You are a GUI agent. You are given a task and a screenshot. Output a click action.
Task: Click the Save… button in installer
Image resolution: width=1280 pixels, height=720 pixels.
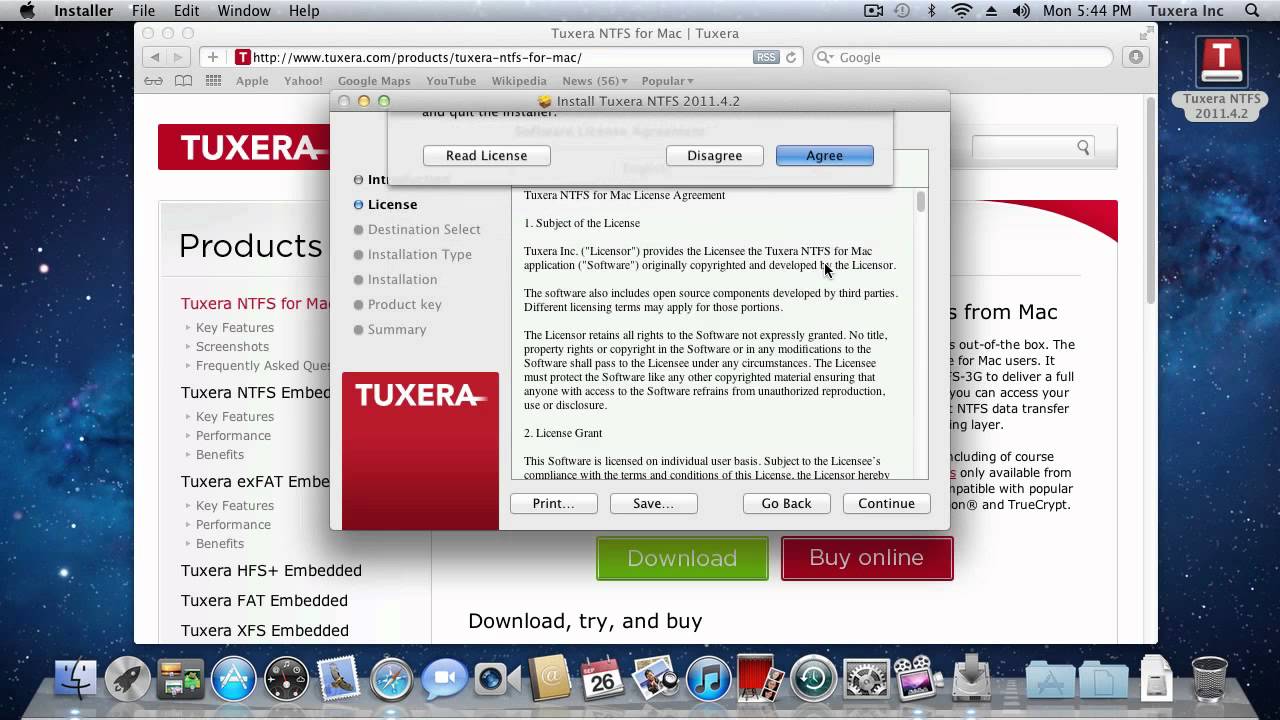point(653,503)
